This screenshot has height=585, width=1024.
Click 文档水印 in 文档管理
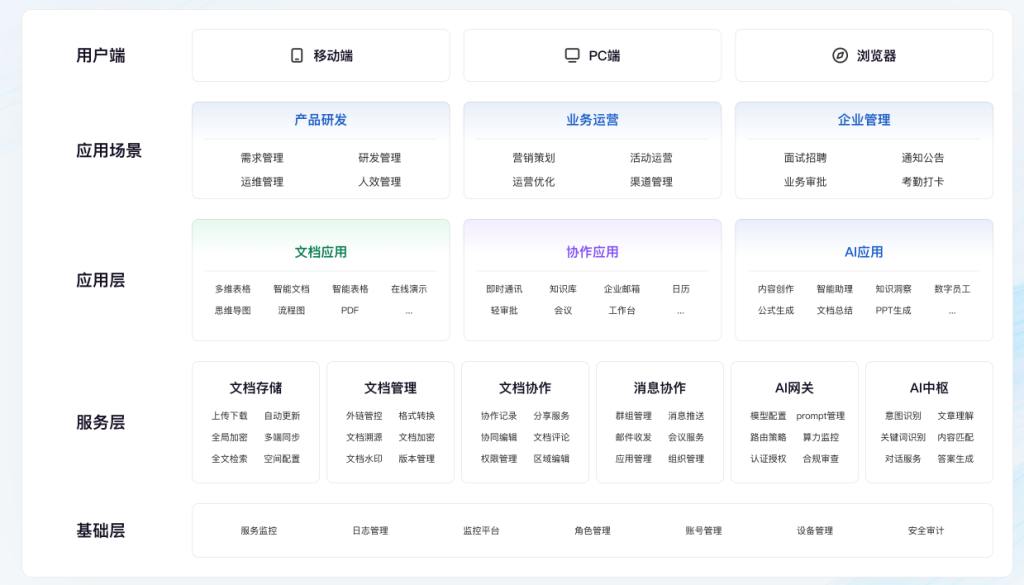tap(364, 458)
